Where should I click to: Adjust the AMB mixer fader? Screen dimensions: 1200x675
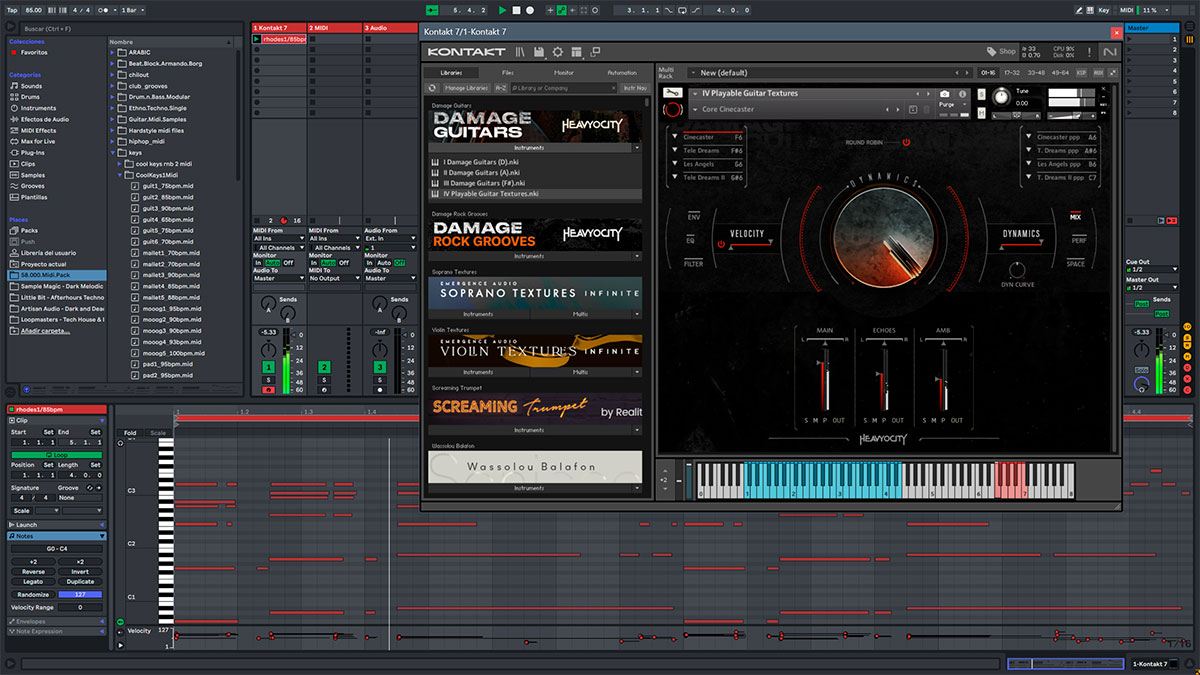(x=943, y=380)
